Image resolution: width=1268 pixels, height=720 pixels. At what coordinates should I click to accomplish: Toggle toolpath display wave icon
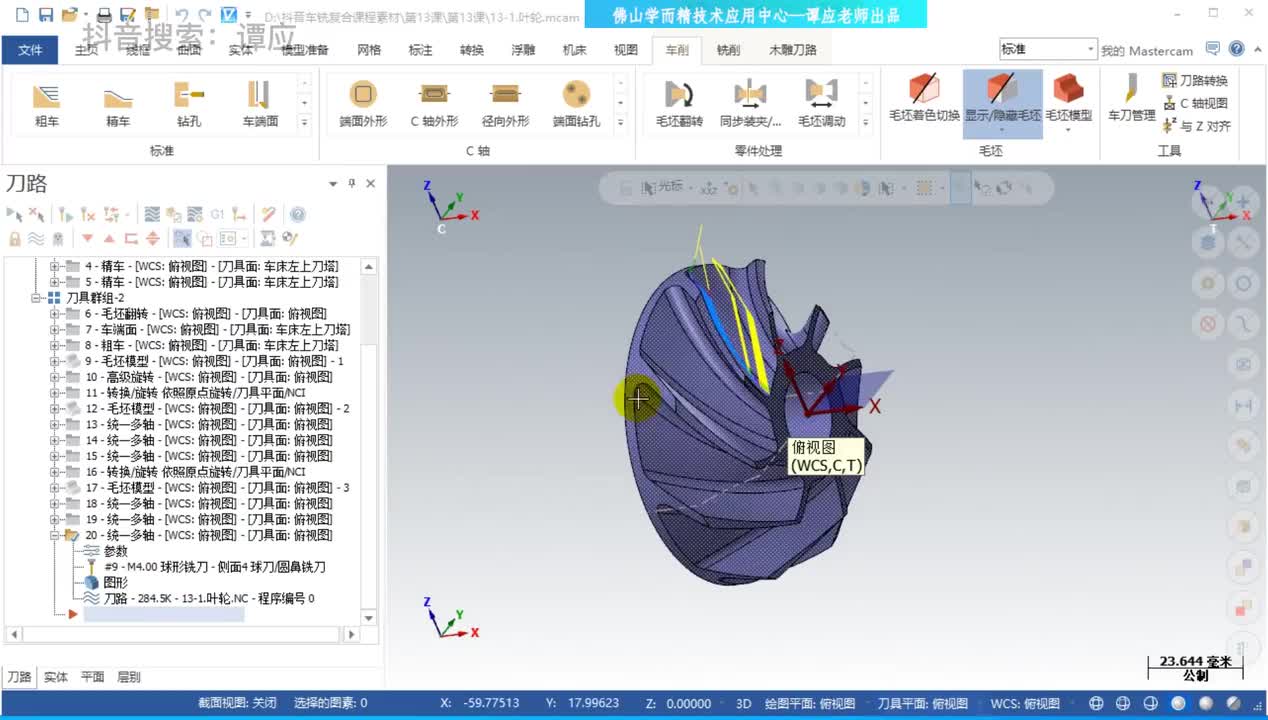pos(36,238)
